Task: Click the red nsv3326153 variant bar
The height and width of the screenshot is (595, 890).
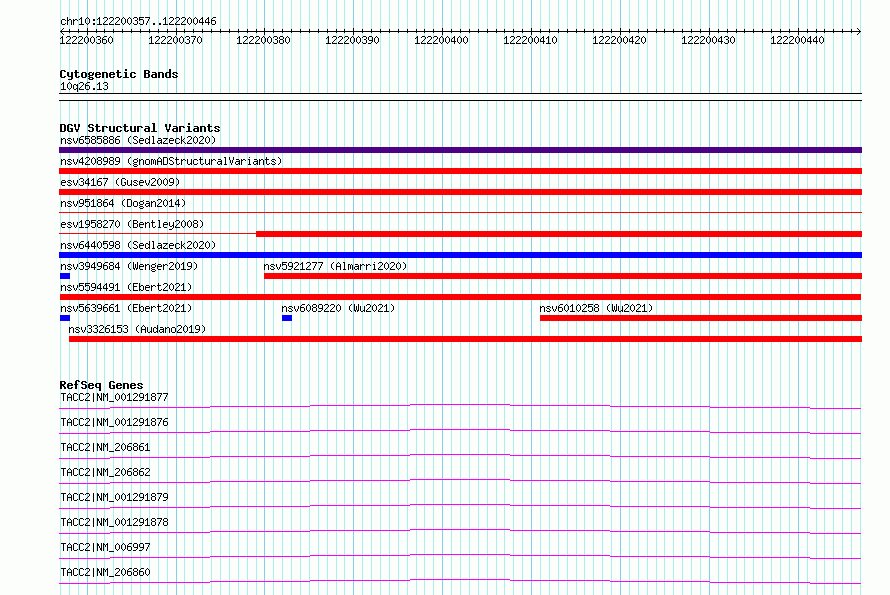Action: (x=465, y=339)
